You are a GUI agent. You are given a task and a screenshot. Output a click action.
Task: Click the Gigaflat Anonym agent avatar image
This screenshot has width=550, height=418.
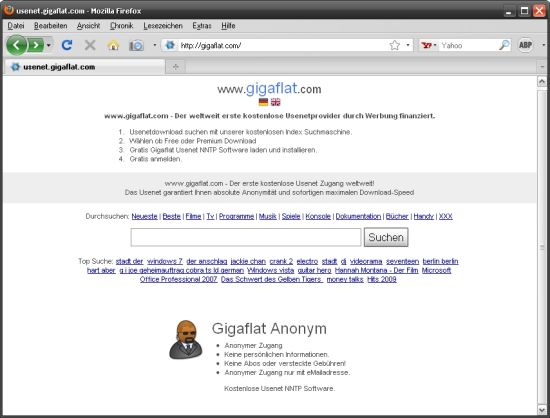[186, 339]
